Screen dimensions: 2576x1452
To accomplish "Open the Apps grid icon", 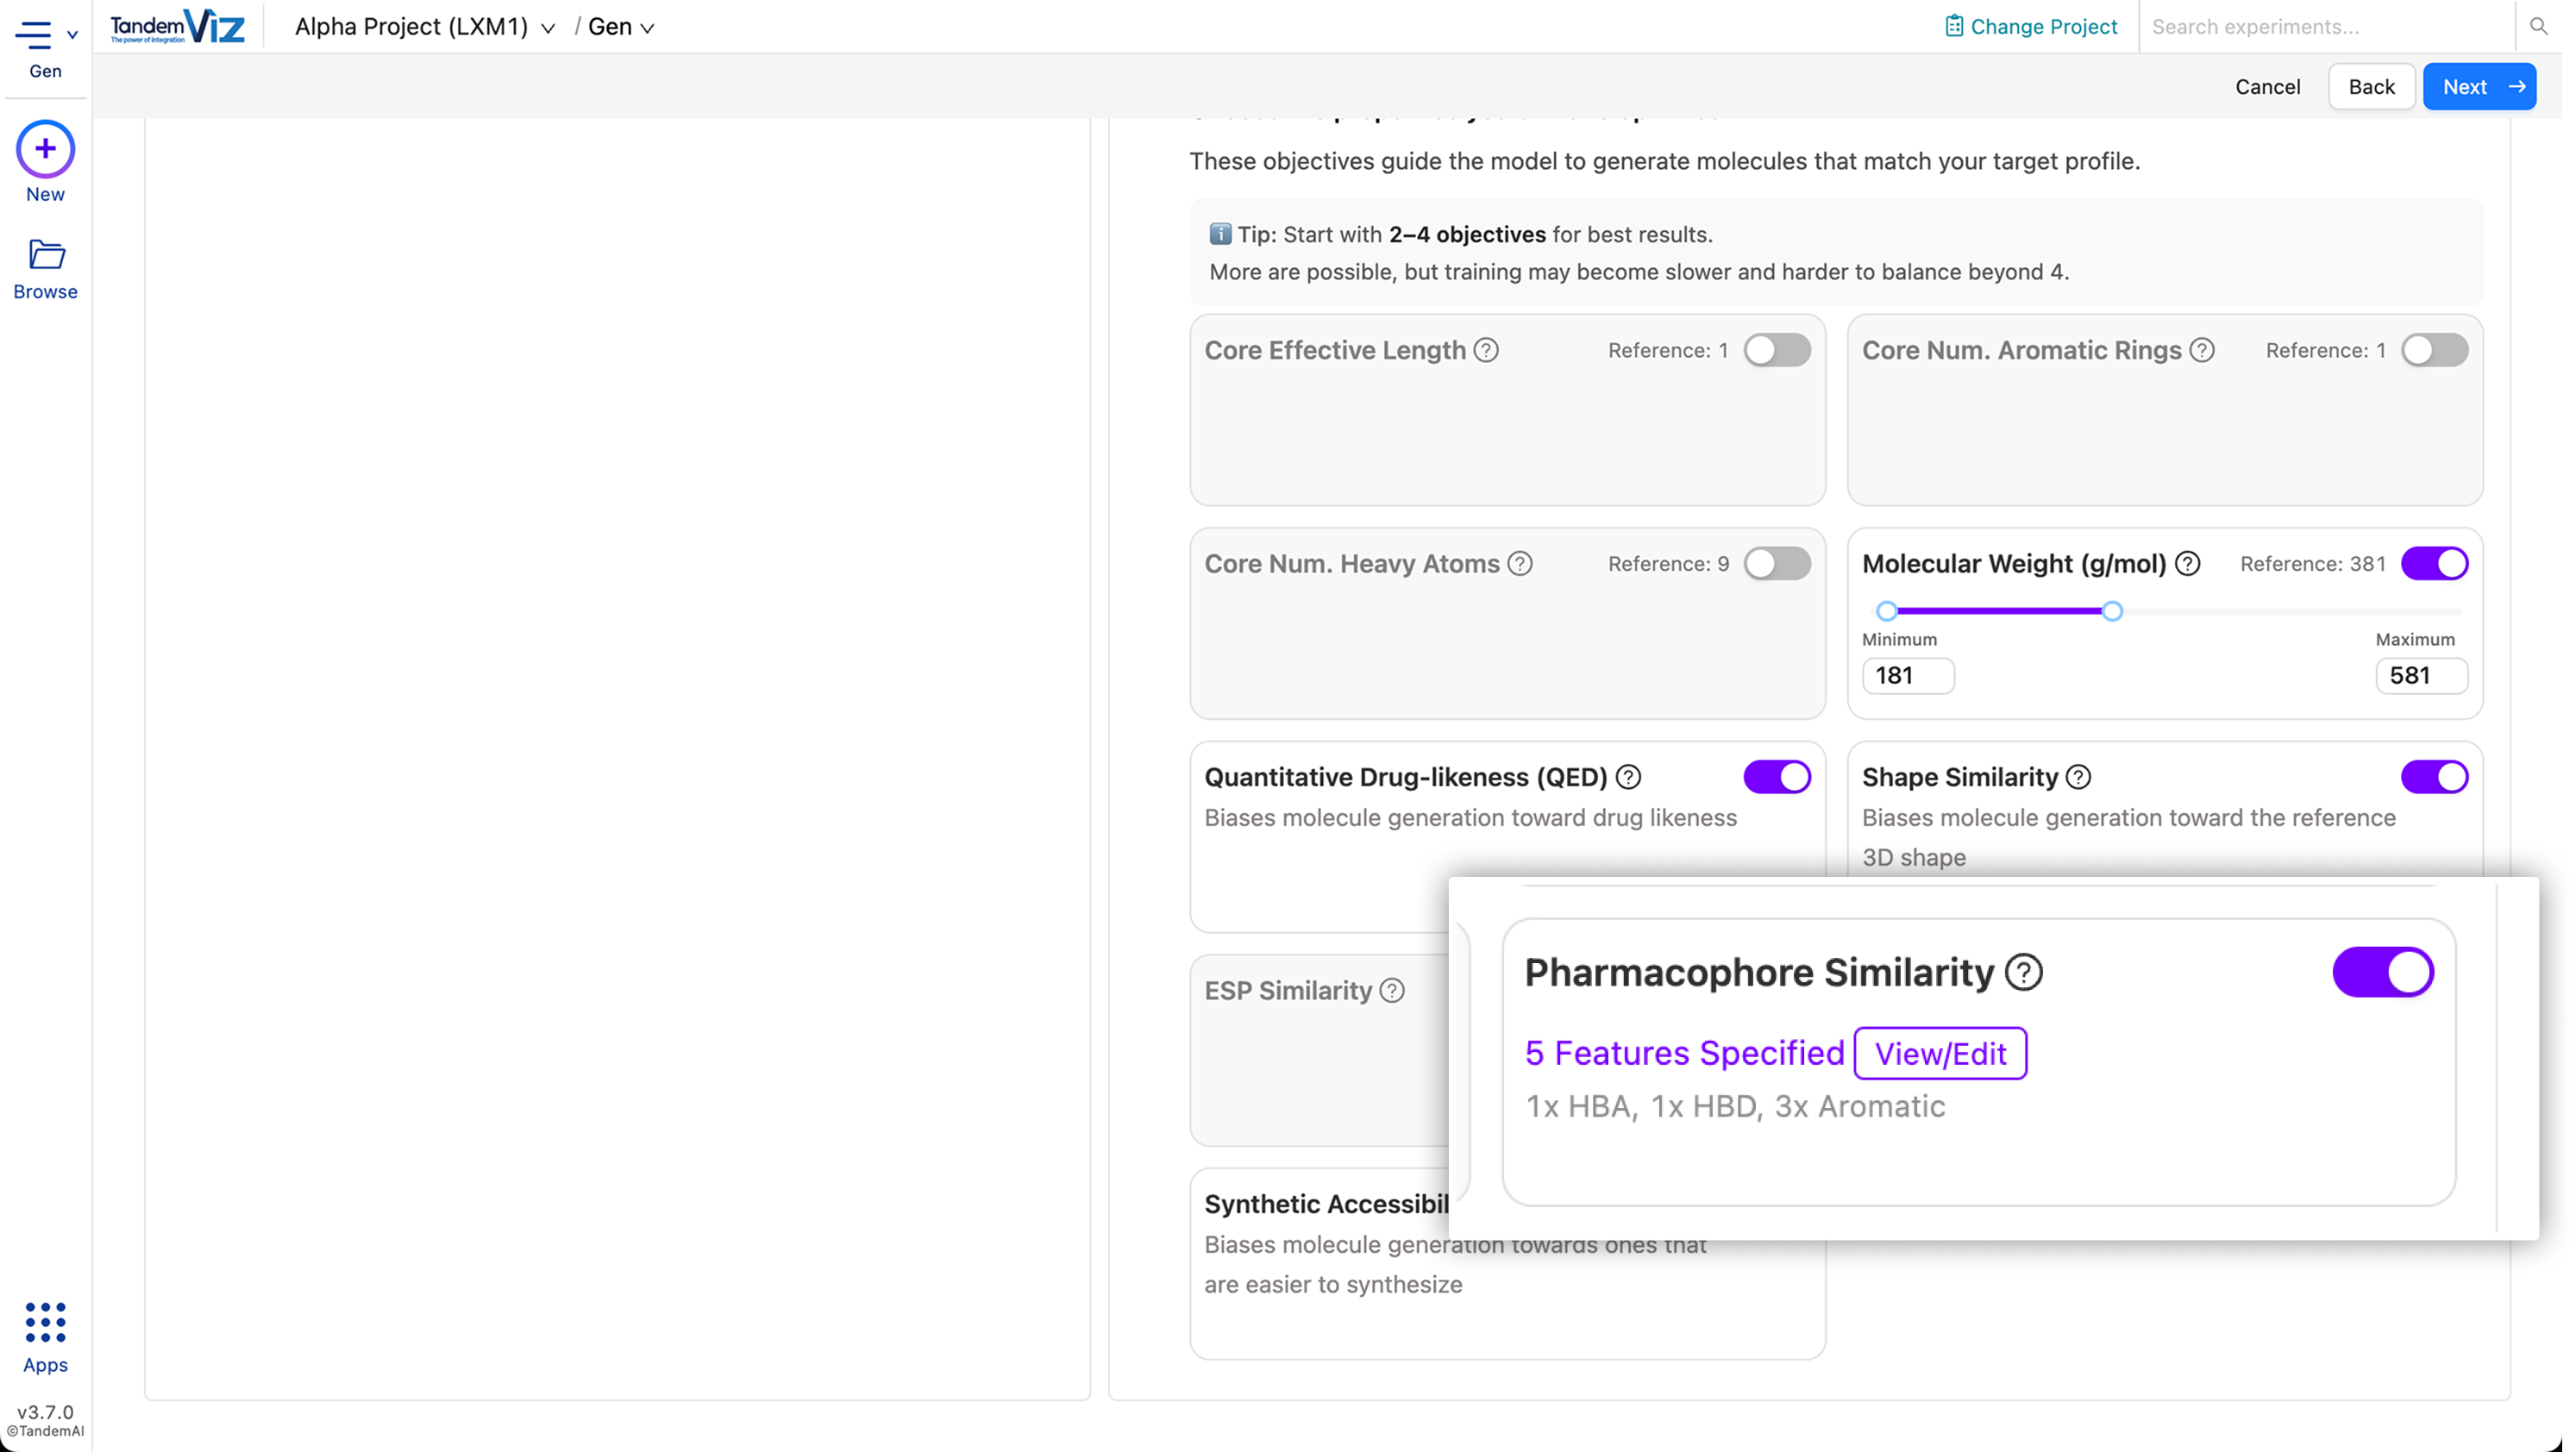I will coord(45,1322).
